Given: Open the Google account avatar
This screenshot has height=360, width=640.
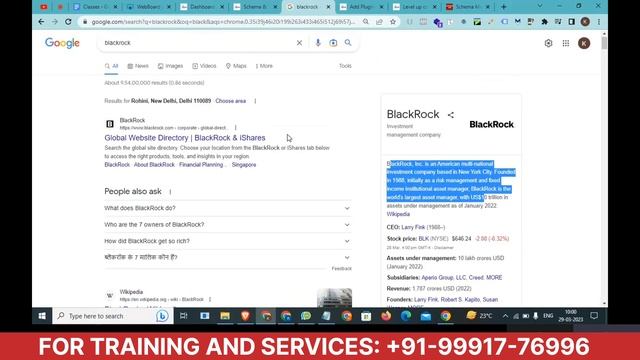Looking at the screenshot, I should pos(584,43).
